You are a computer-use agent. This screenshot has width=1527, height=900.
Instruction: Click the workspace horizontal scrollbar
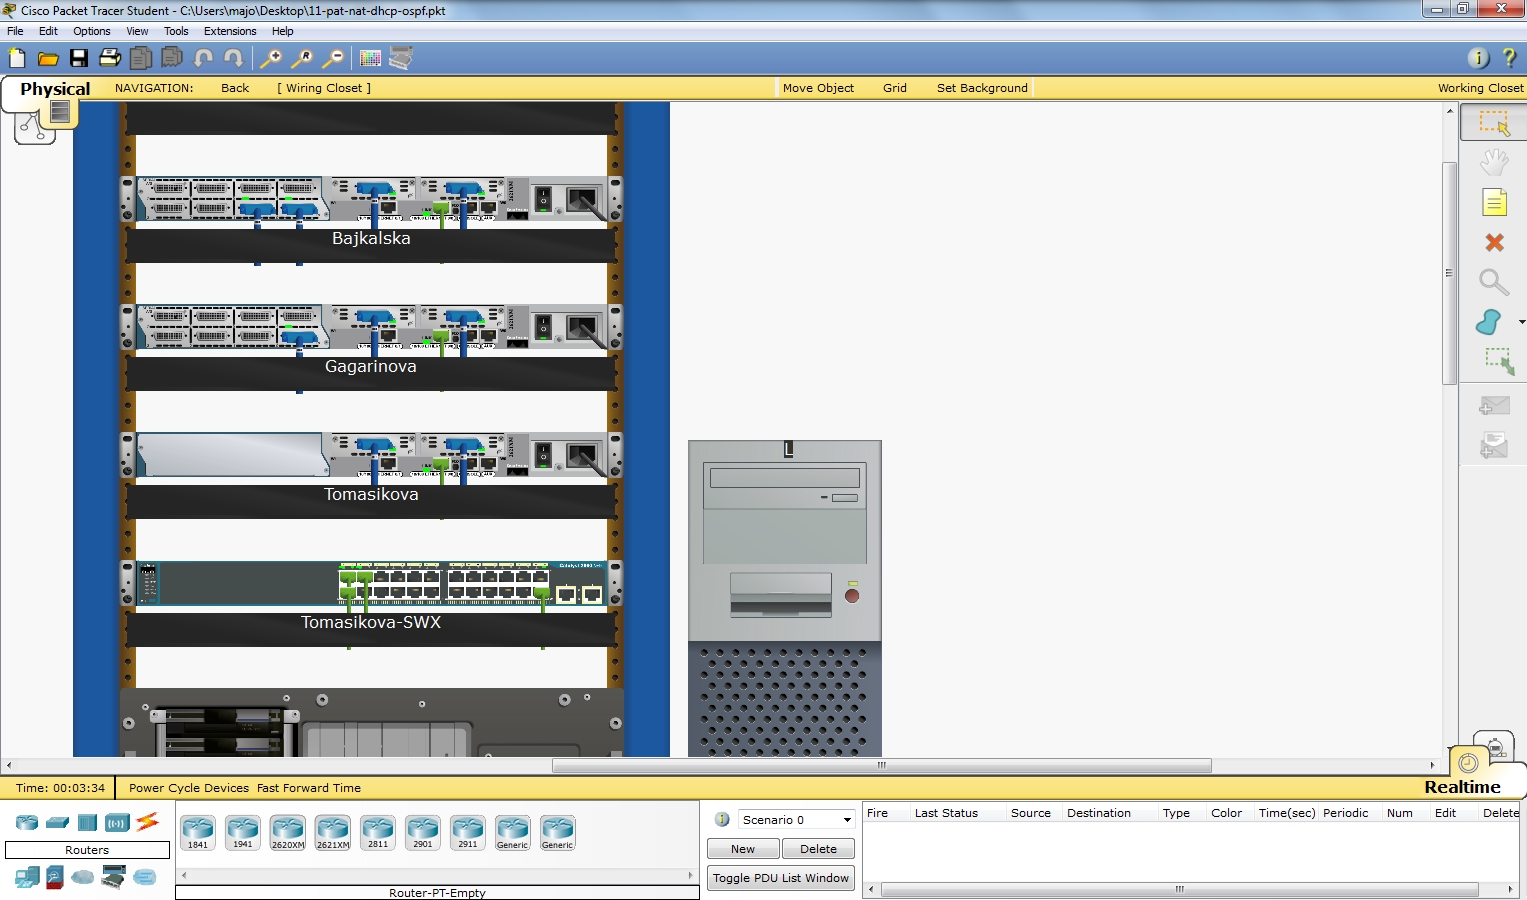(881, 766)
